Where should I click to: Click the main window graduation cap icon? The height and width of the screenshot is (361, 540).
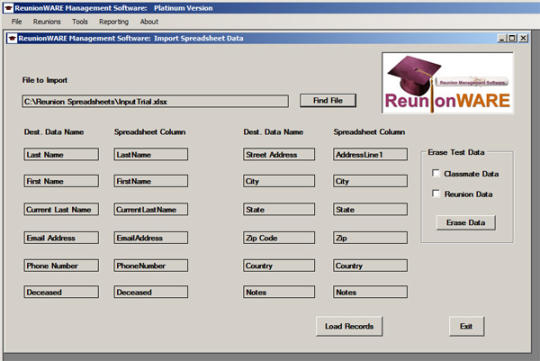coord(8,8)
